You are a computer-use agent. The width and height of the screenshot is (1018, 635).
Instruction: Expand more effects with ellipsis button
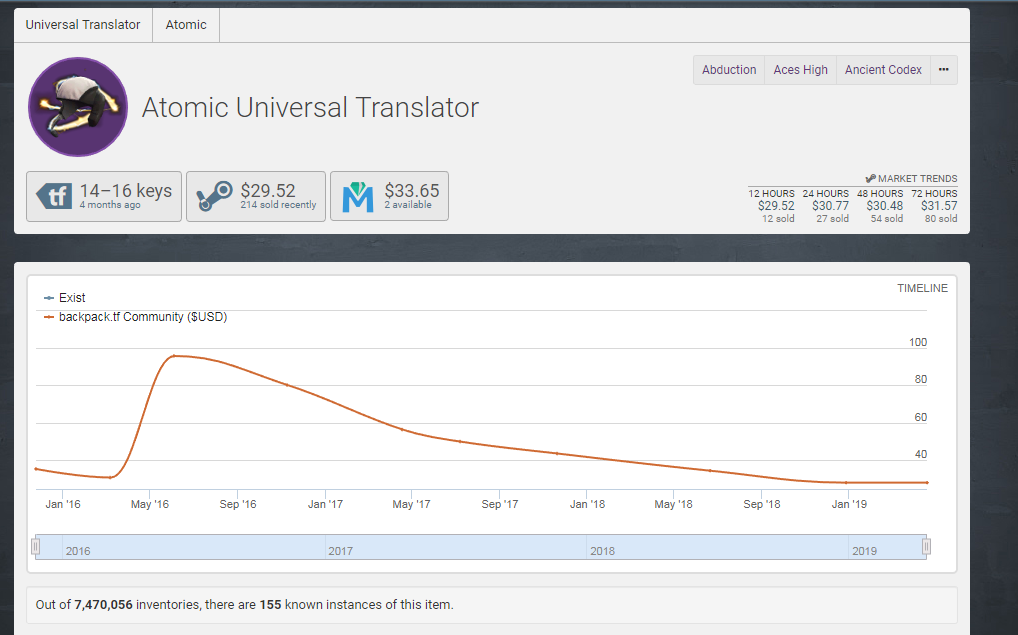(x=944, y=69)
